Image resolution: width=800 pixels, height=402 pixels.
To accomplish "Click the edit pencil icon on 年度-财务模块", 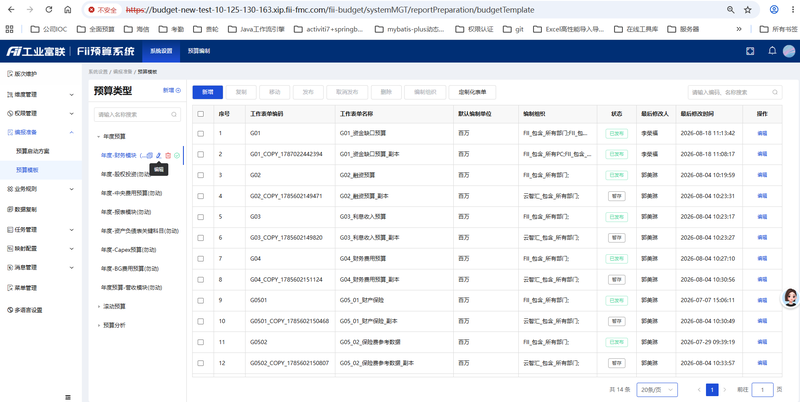I will (159, 155).
